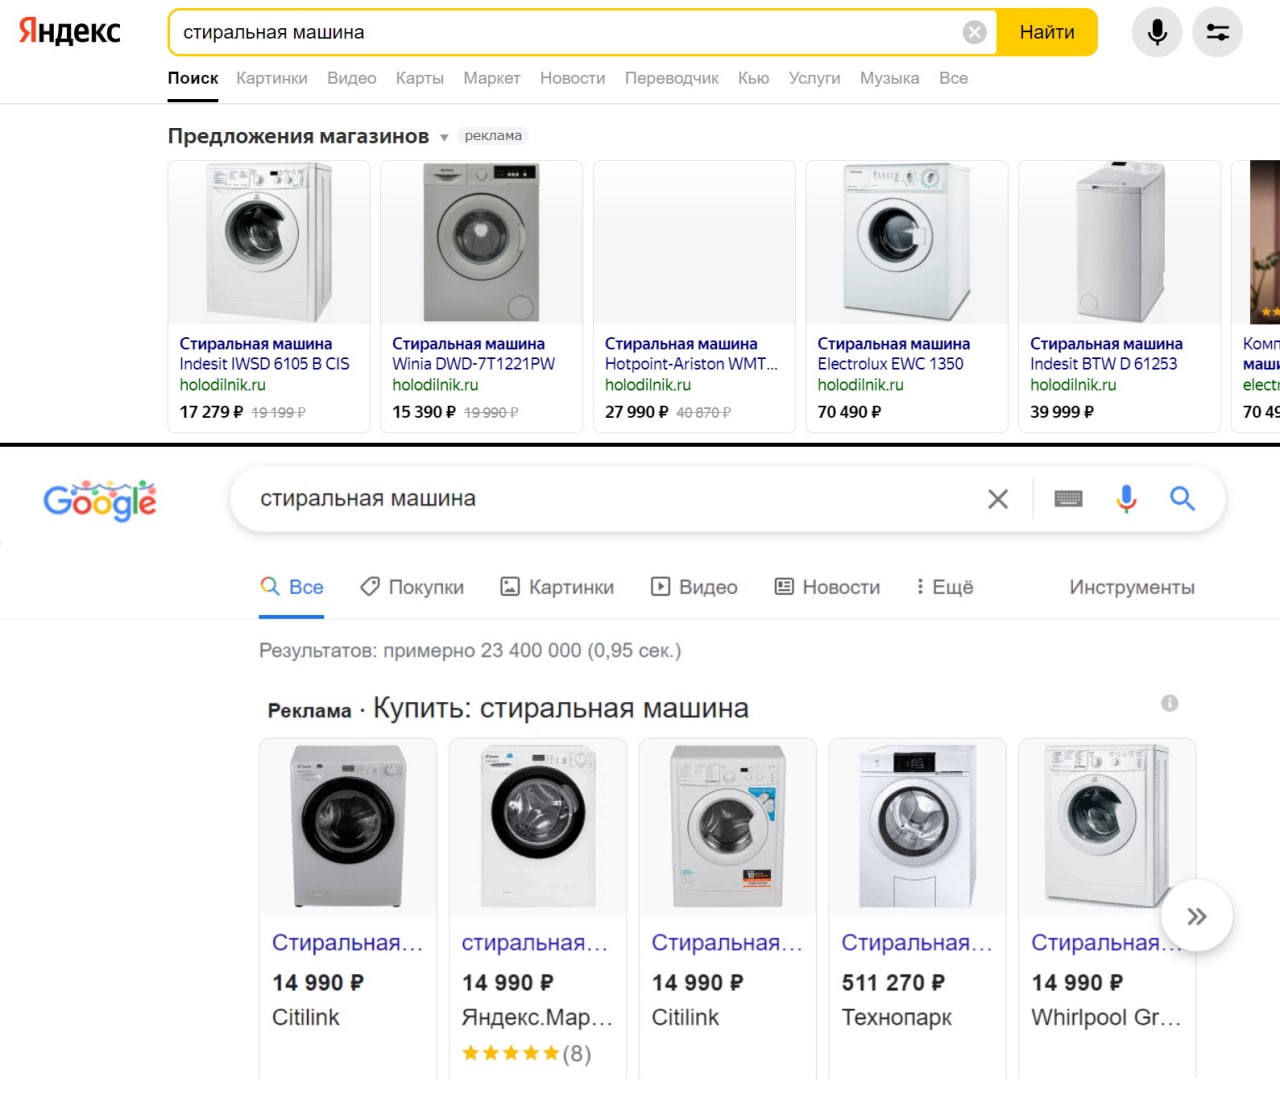
Task: Show ad info icon beside Купить heading
Action: coord(1169,703)
